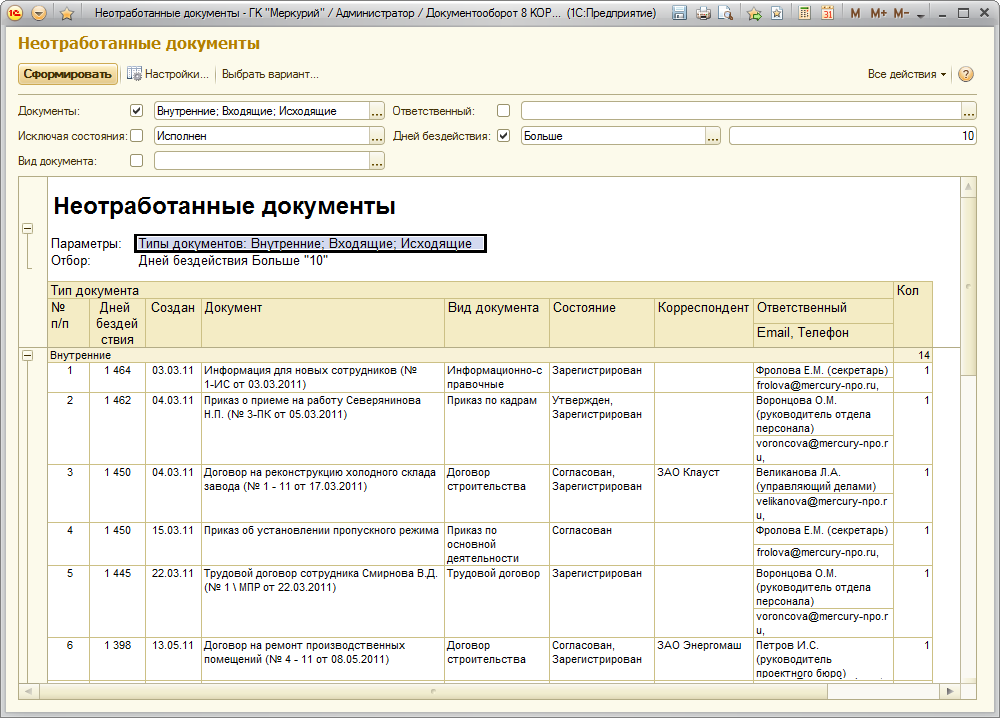Toggle the Документы checkbox
Screen dimensions: 1000x718
click(x=136, y=110)
